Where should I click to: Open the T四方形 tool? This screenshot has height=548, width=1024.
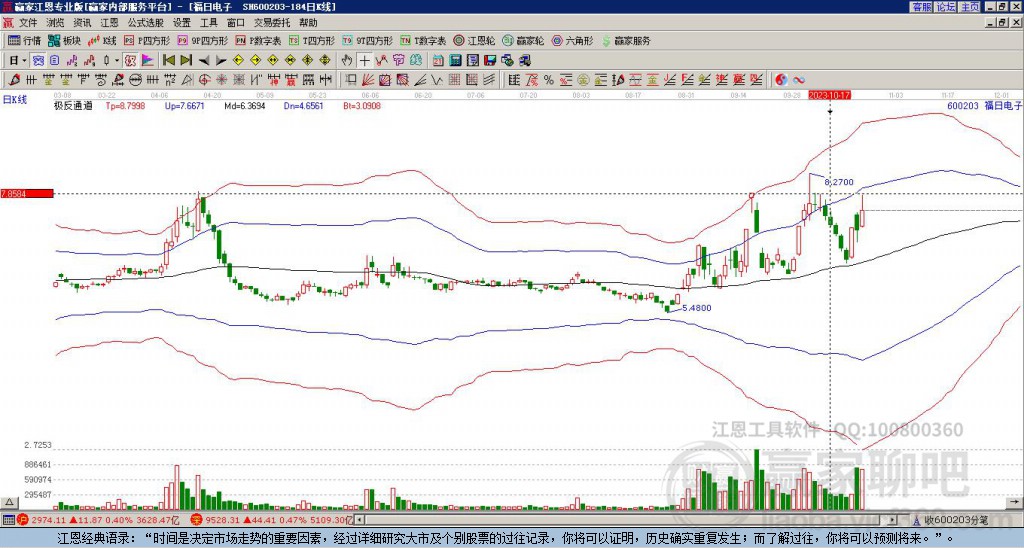pyautogui.click(x=312, y=40)
